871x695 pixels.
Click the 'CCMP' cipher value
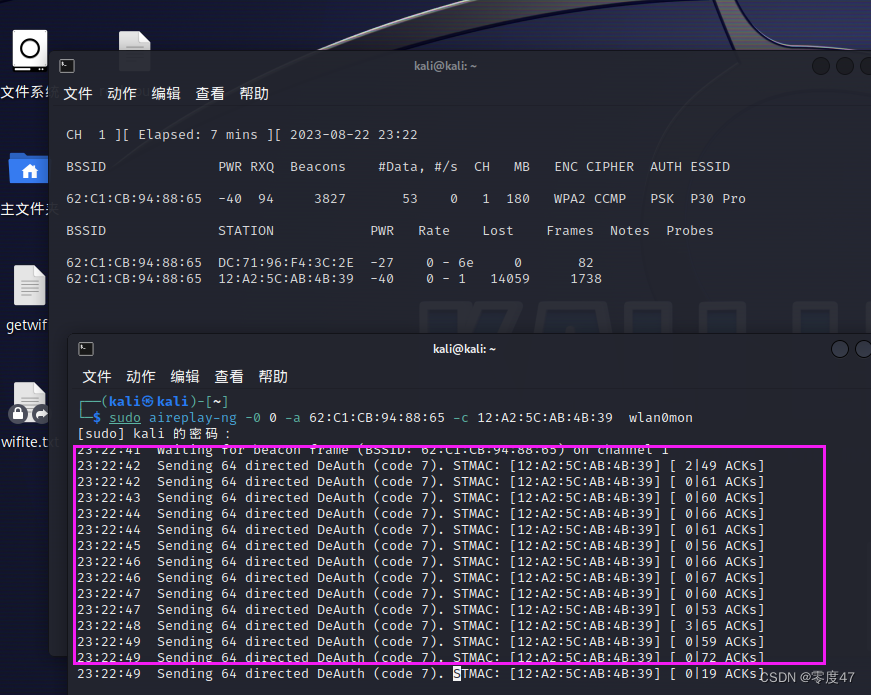click(610, 199)
